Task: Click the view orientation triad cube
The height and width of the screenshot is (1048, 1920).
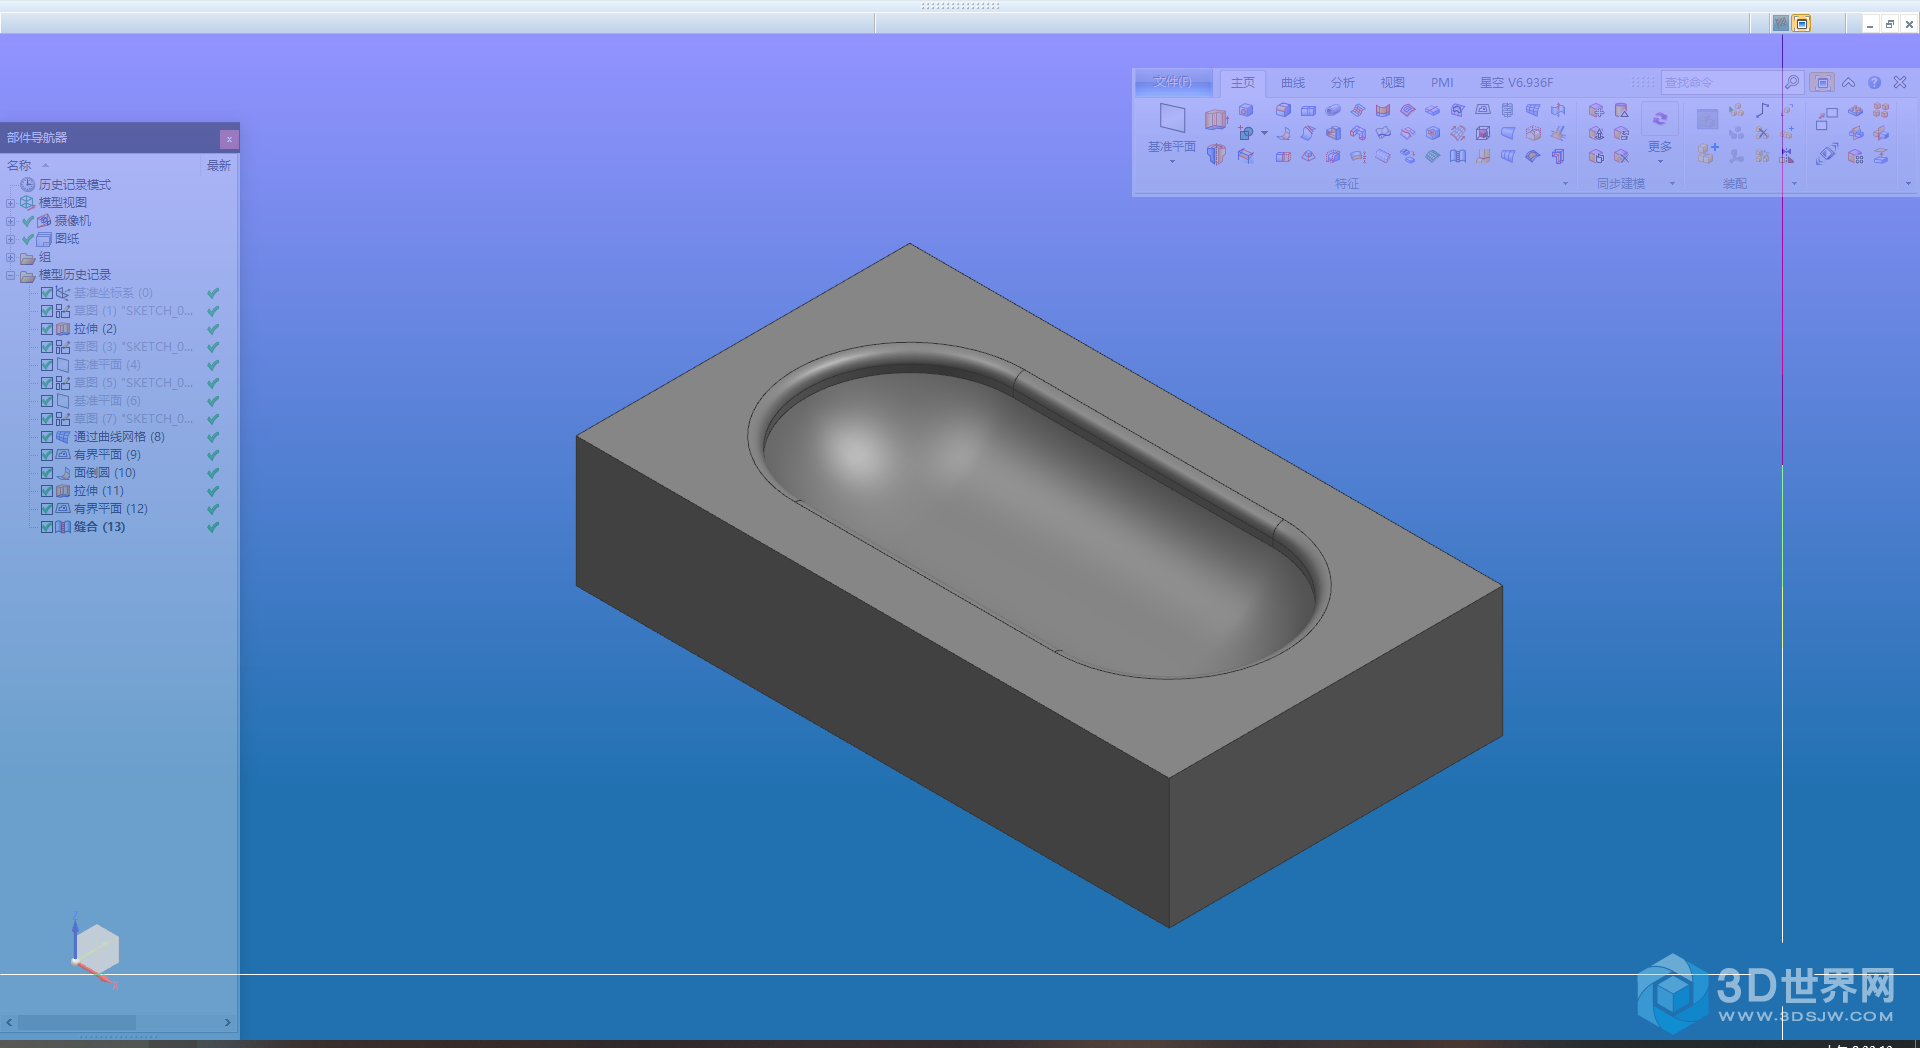Action: 96,951
